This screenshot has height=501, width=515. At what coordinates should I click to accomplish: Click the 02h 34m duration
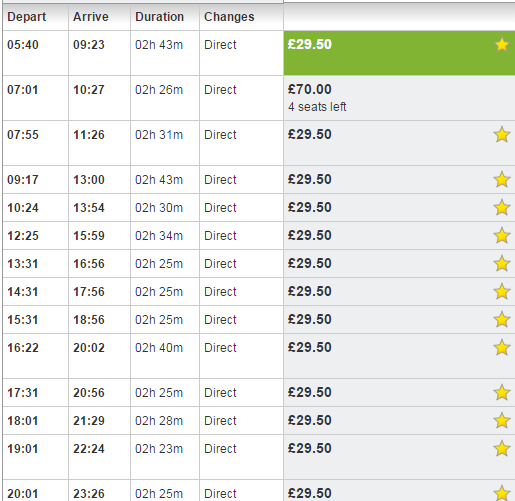[x=159, y=236]
